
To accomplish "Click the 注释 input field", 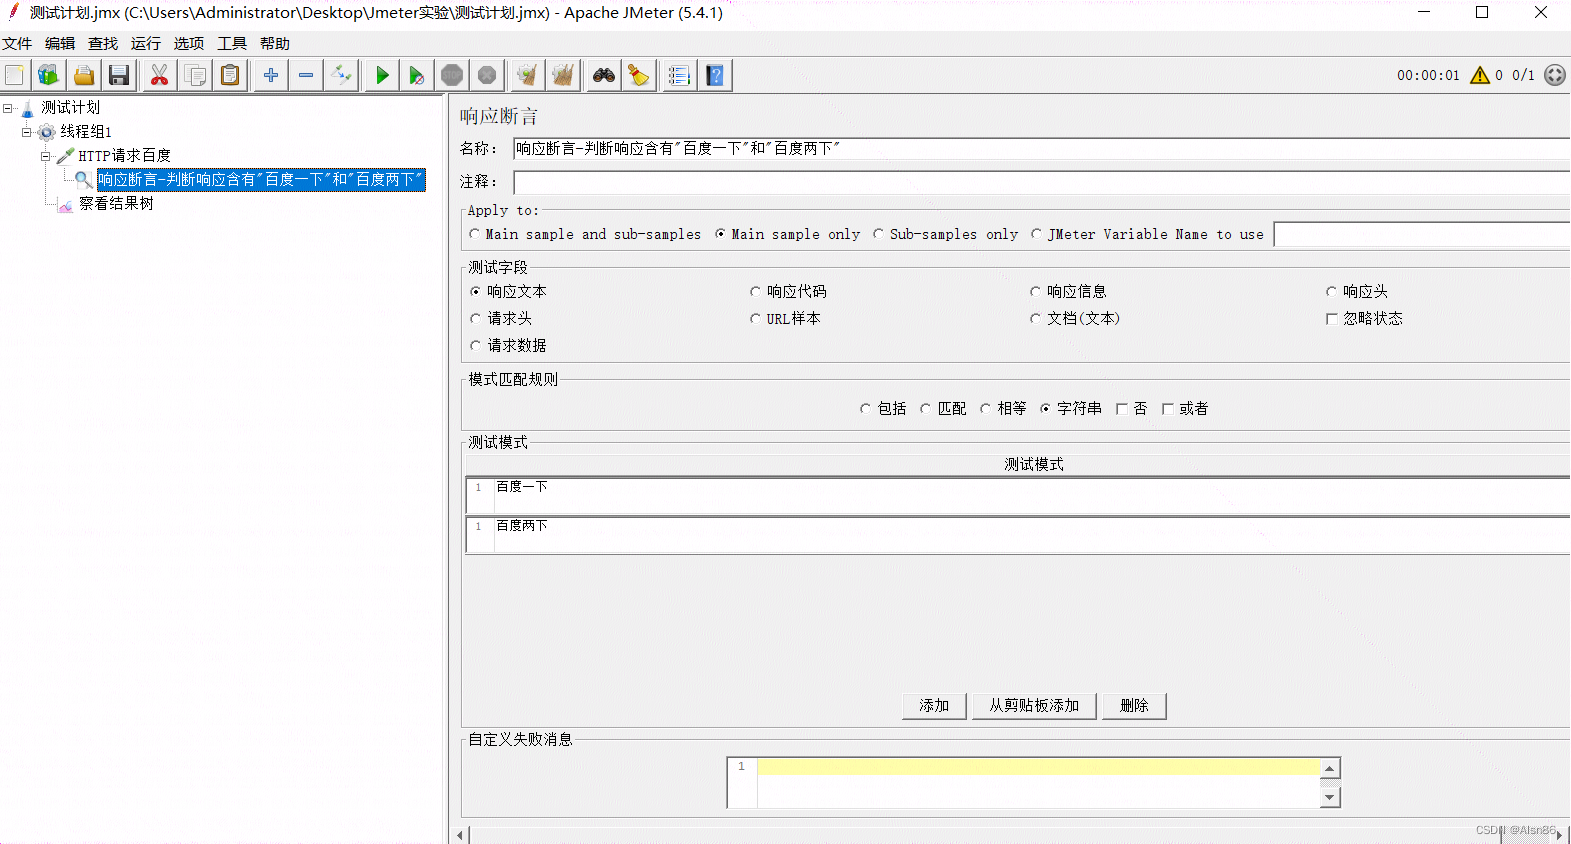I will [1041, 182].
